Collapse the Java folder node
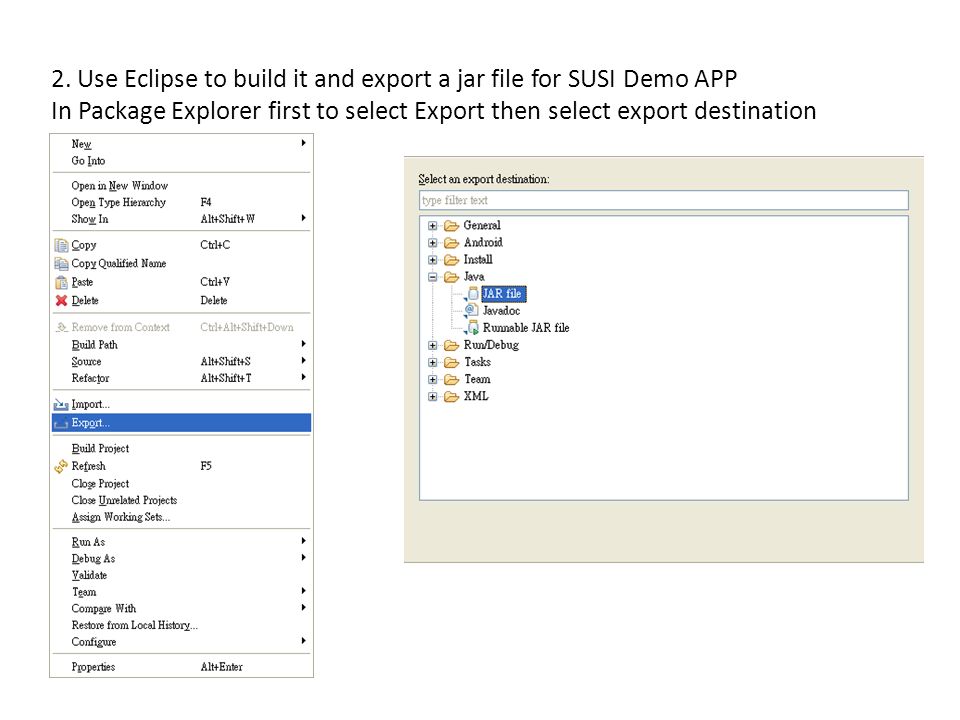 coord(432,277)
